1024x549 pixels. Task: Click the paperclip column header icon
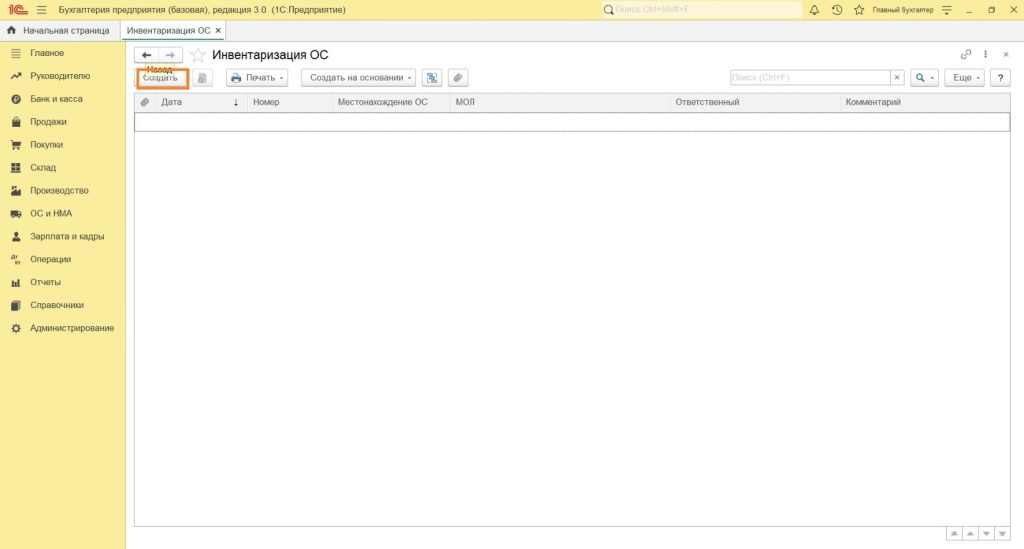click(x=145, y=102)
